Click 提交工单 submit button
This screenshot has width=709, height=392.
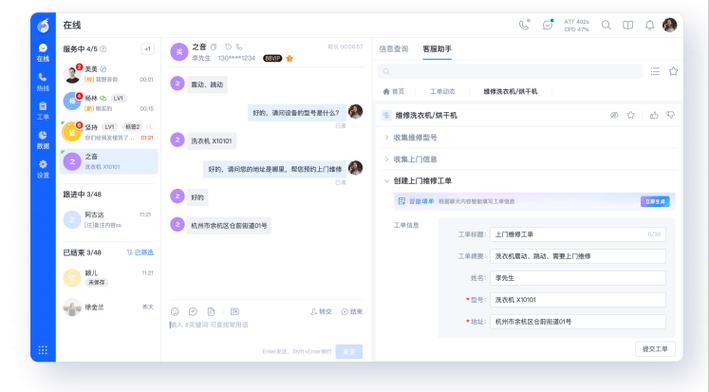[x=655, y=349]
